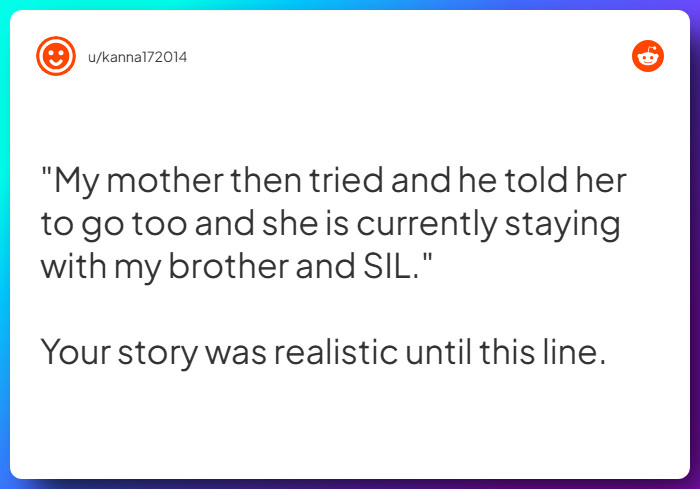Click the opening quotation mark before "My"

click(x=46, y=174)
